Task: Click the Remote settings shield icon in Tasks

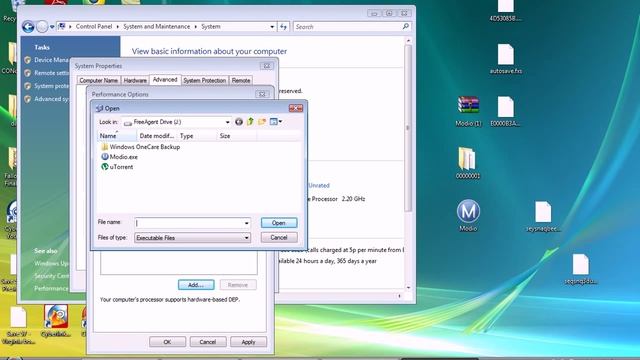Action: tap(27, 73)
